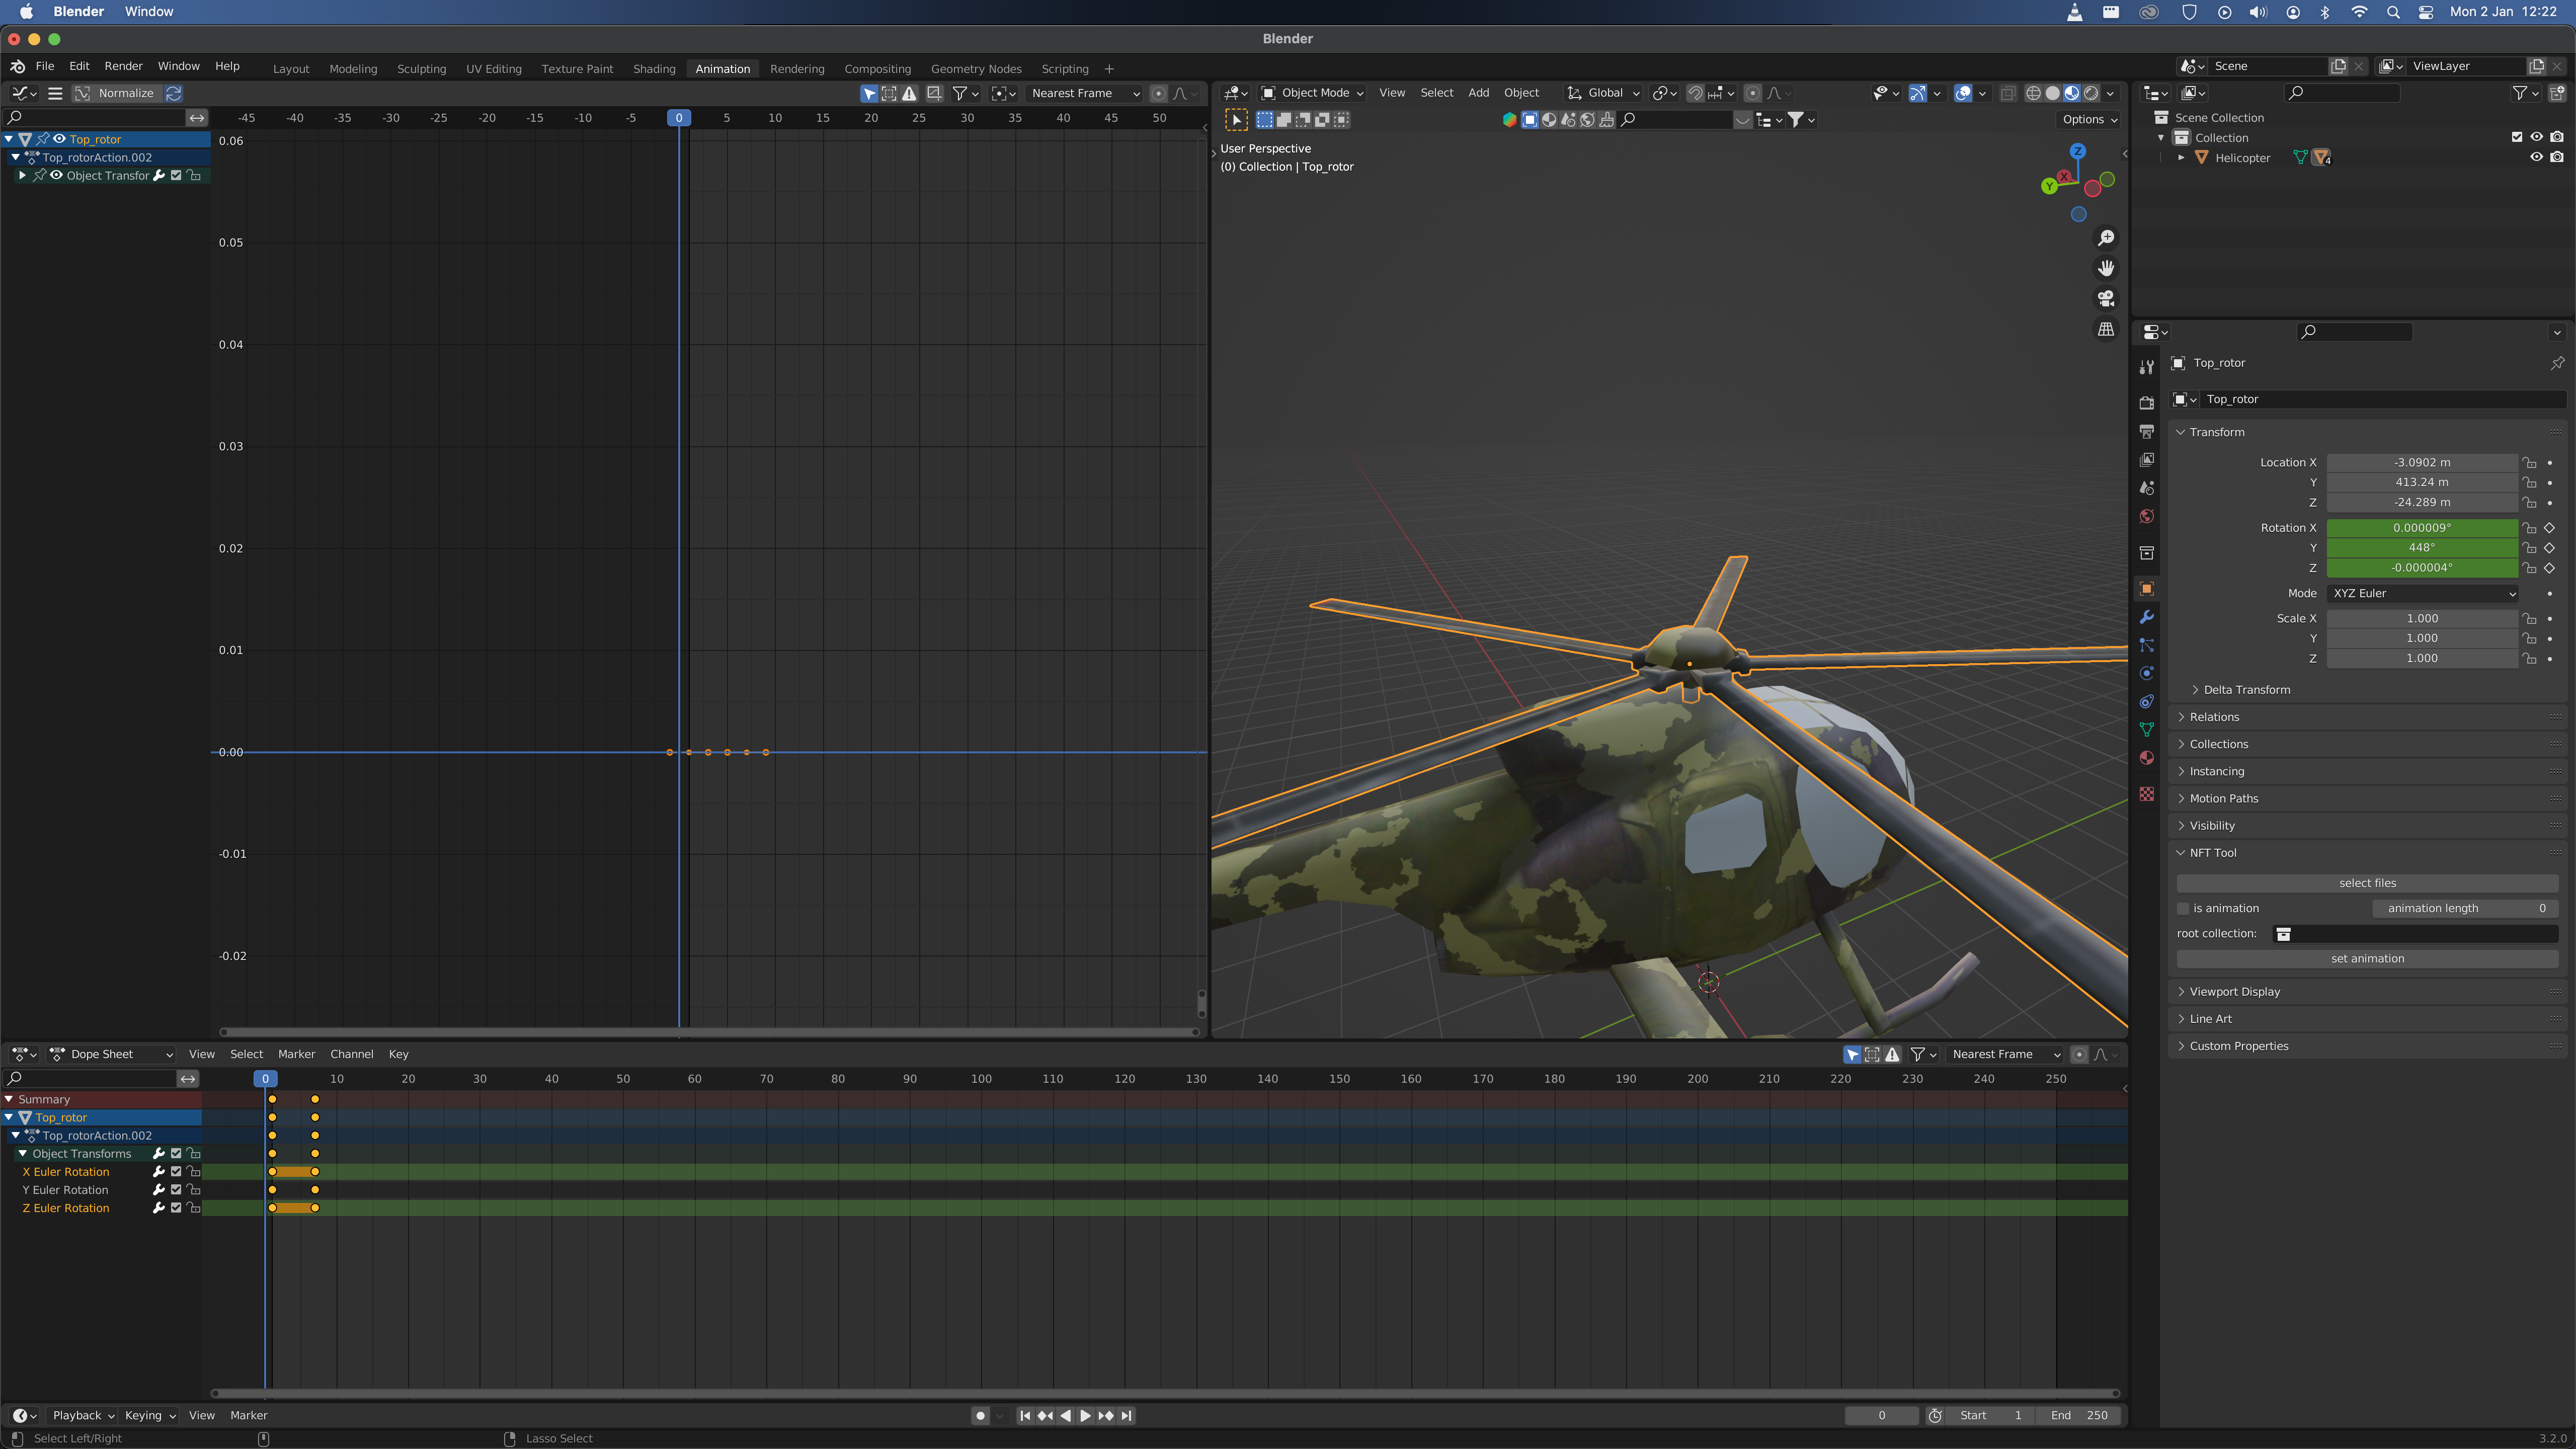
Task: Click the viewport zoom magnifier gizmo
Action: pos(2106,238)
